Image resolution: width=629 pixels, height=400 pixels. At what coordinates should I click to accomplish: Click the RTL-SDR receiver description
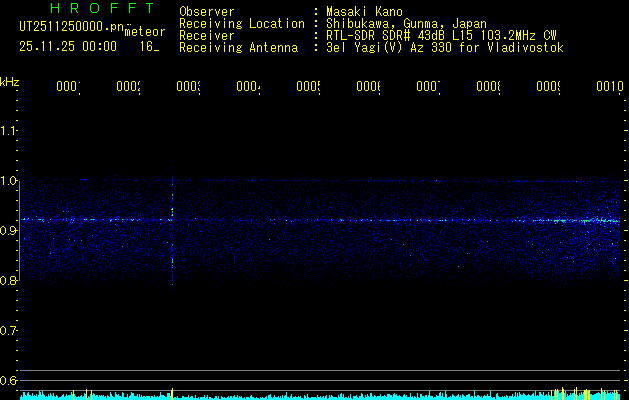pos(441,35)
